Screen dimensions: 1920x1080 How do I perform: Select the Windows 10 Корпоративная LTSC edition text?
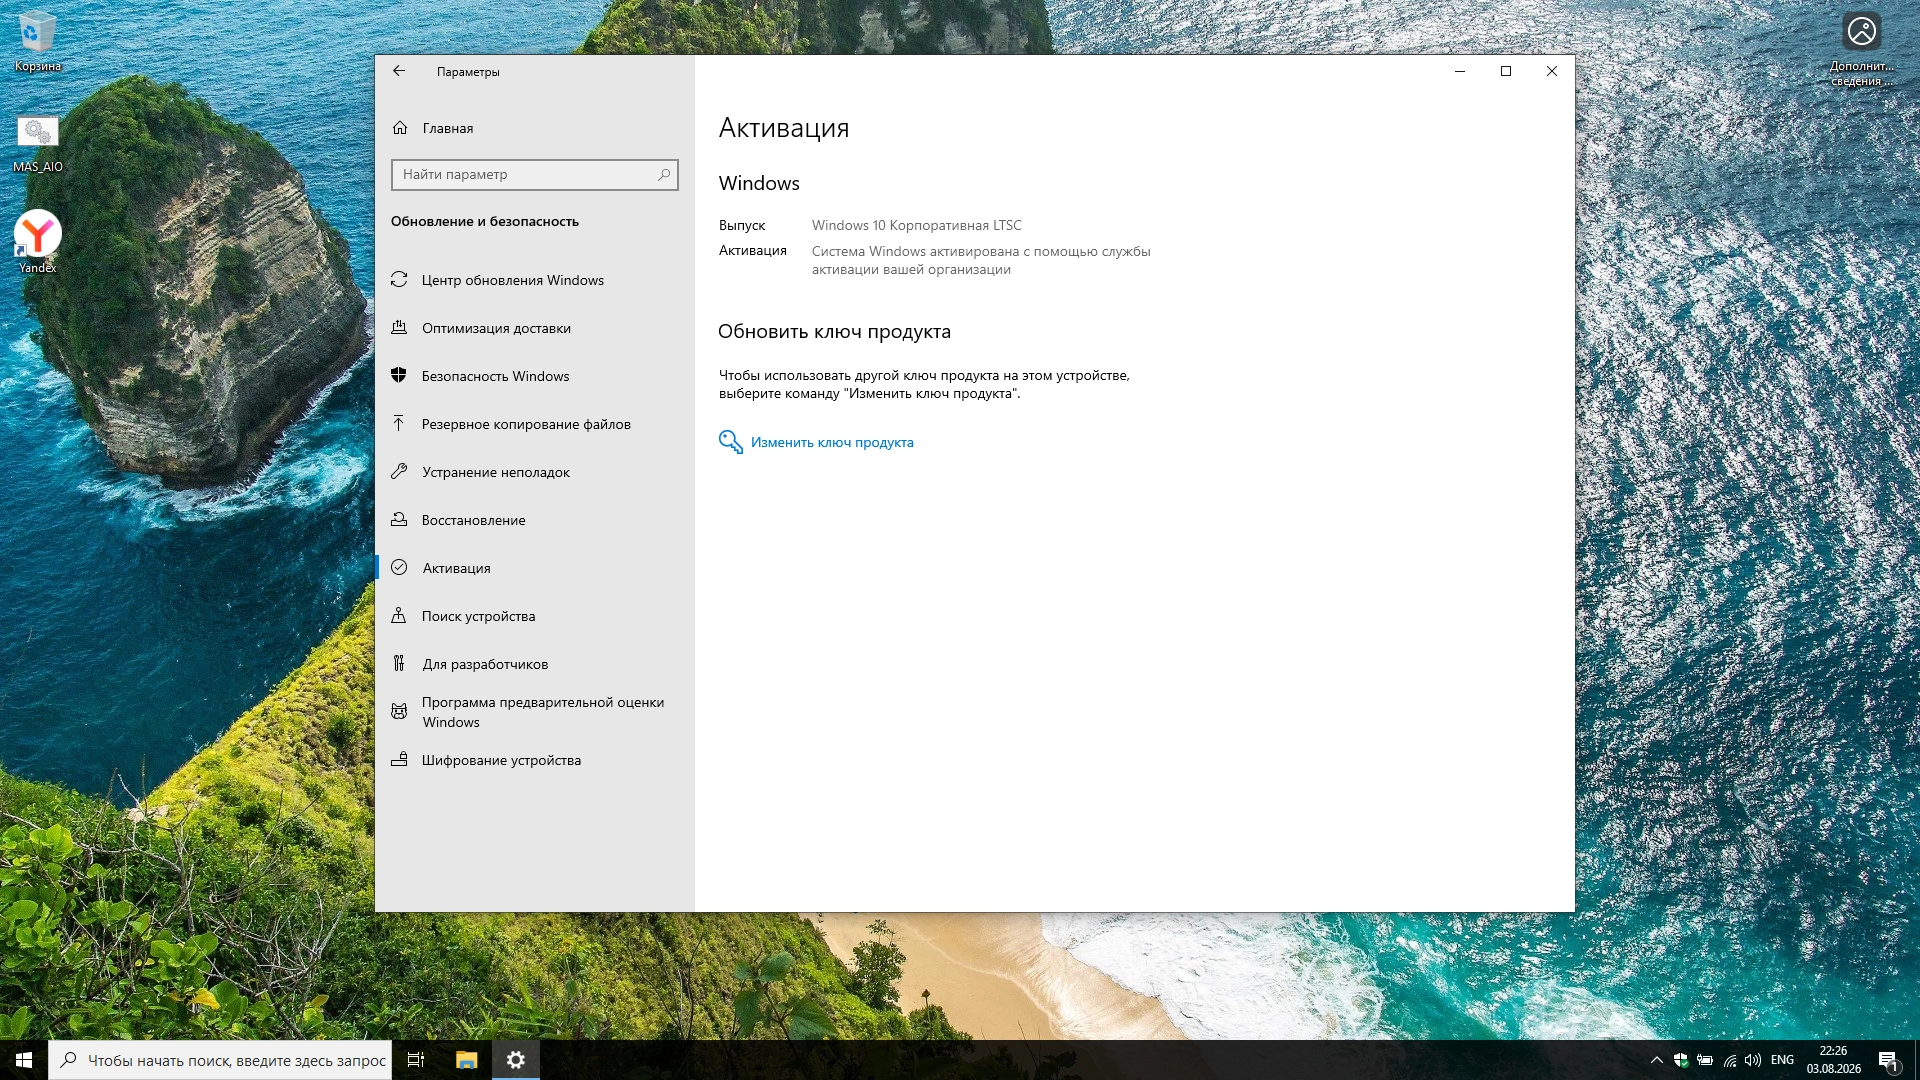tap(916, 225)
